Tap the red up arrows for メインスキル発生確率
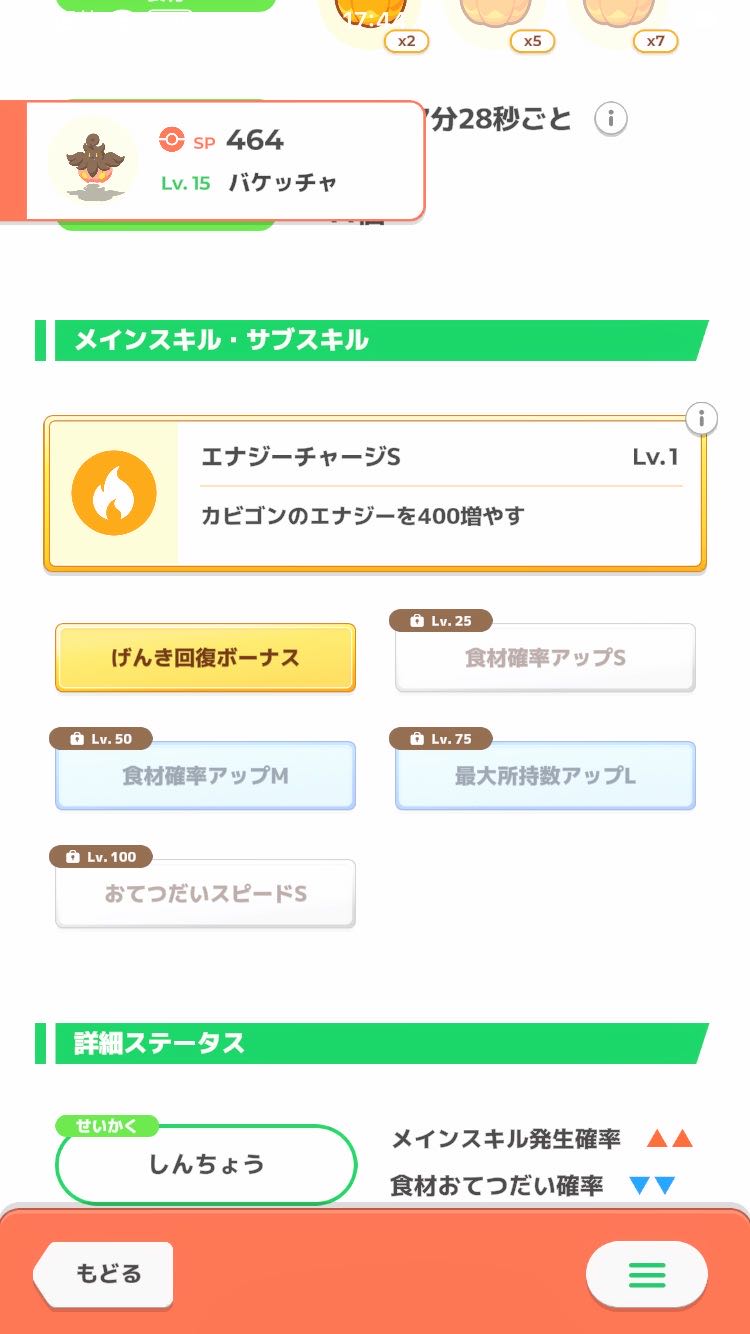Viewport: 750px width, 1334px height. 669,1138
